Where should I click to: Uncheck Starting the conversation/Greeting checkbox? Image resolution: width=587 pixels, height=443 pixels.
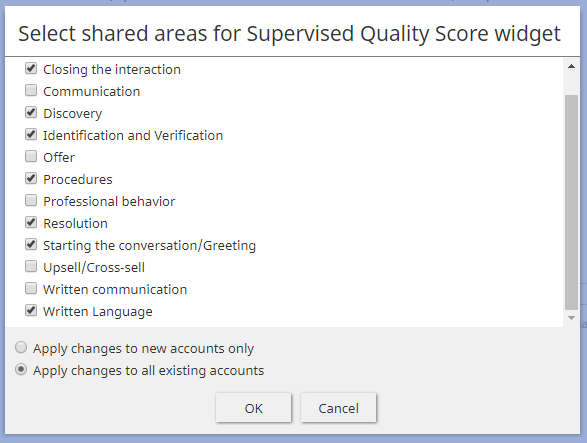tap(31, 245)
